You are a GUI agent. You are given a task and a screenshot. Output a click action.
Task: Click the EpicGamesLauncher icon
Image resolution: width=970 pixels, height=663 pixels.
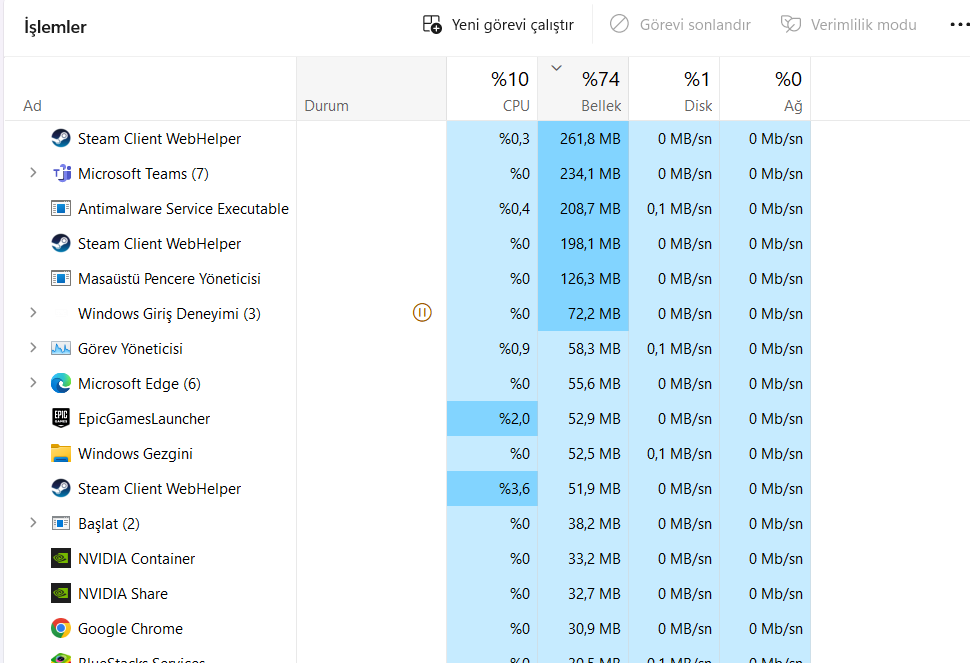[x=61, y=419]
